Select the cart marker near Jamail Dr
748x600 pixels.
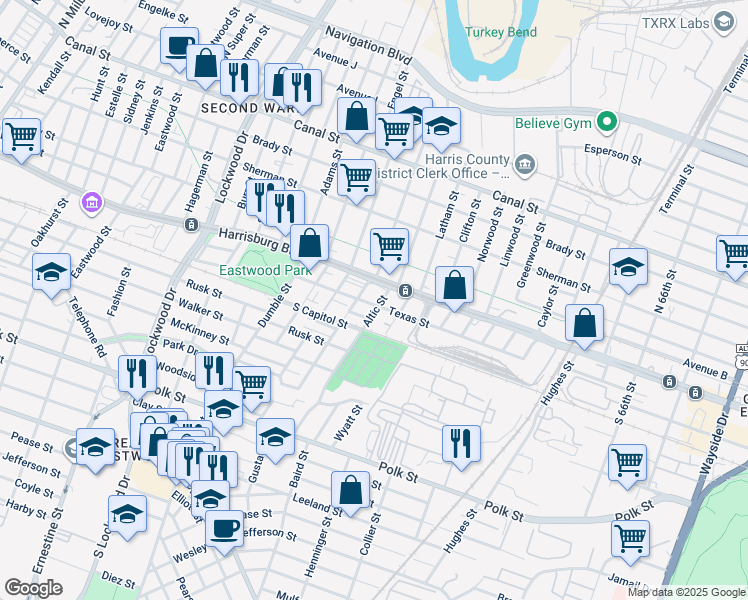point(630,541)
